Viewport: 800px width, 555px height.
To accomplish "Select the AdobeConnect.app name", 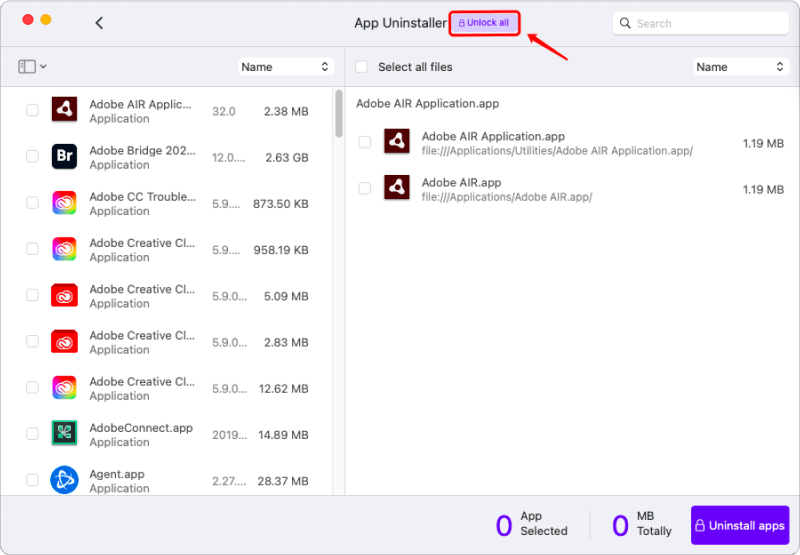I will 141,428.
